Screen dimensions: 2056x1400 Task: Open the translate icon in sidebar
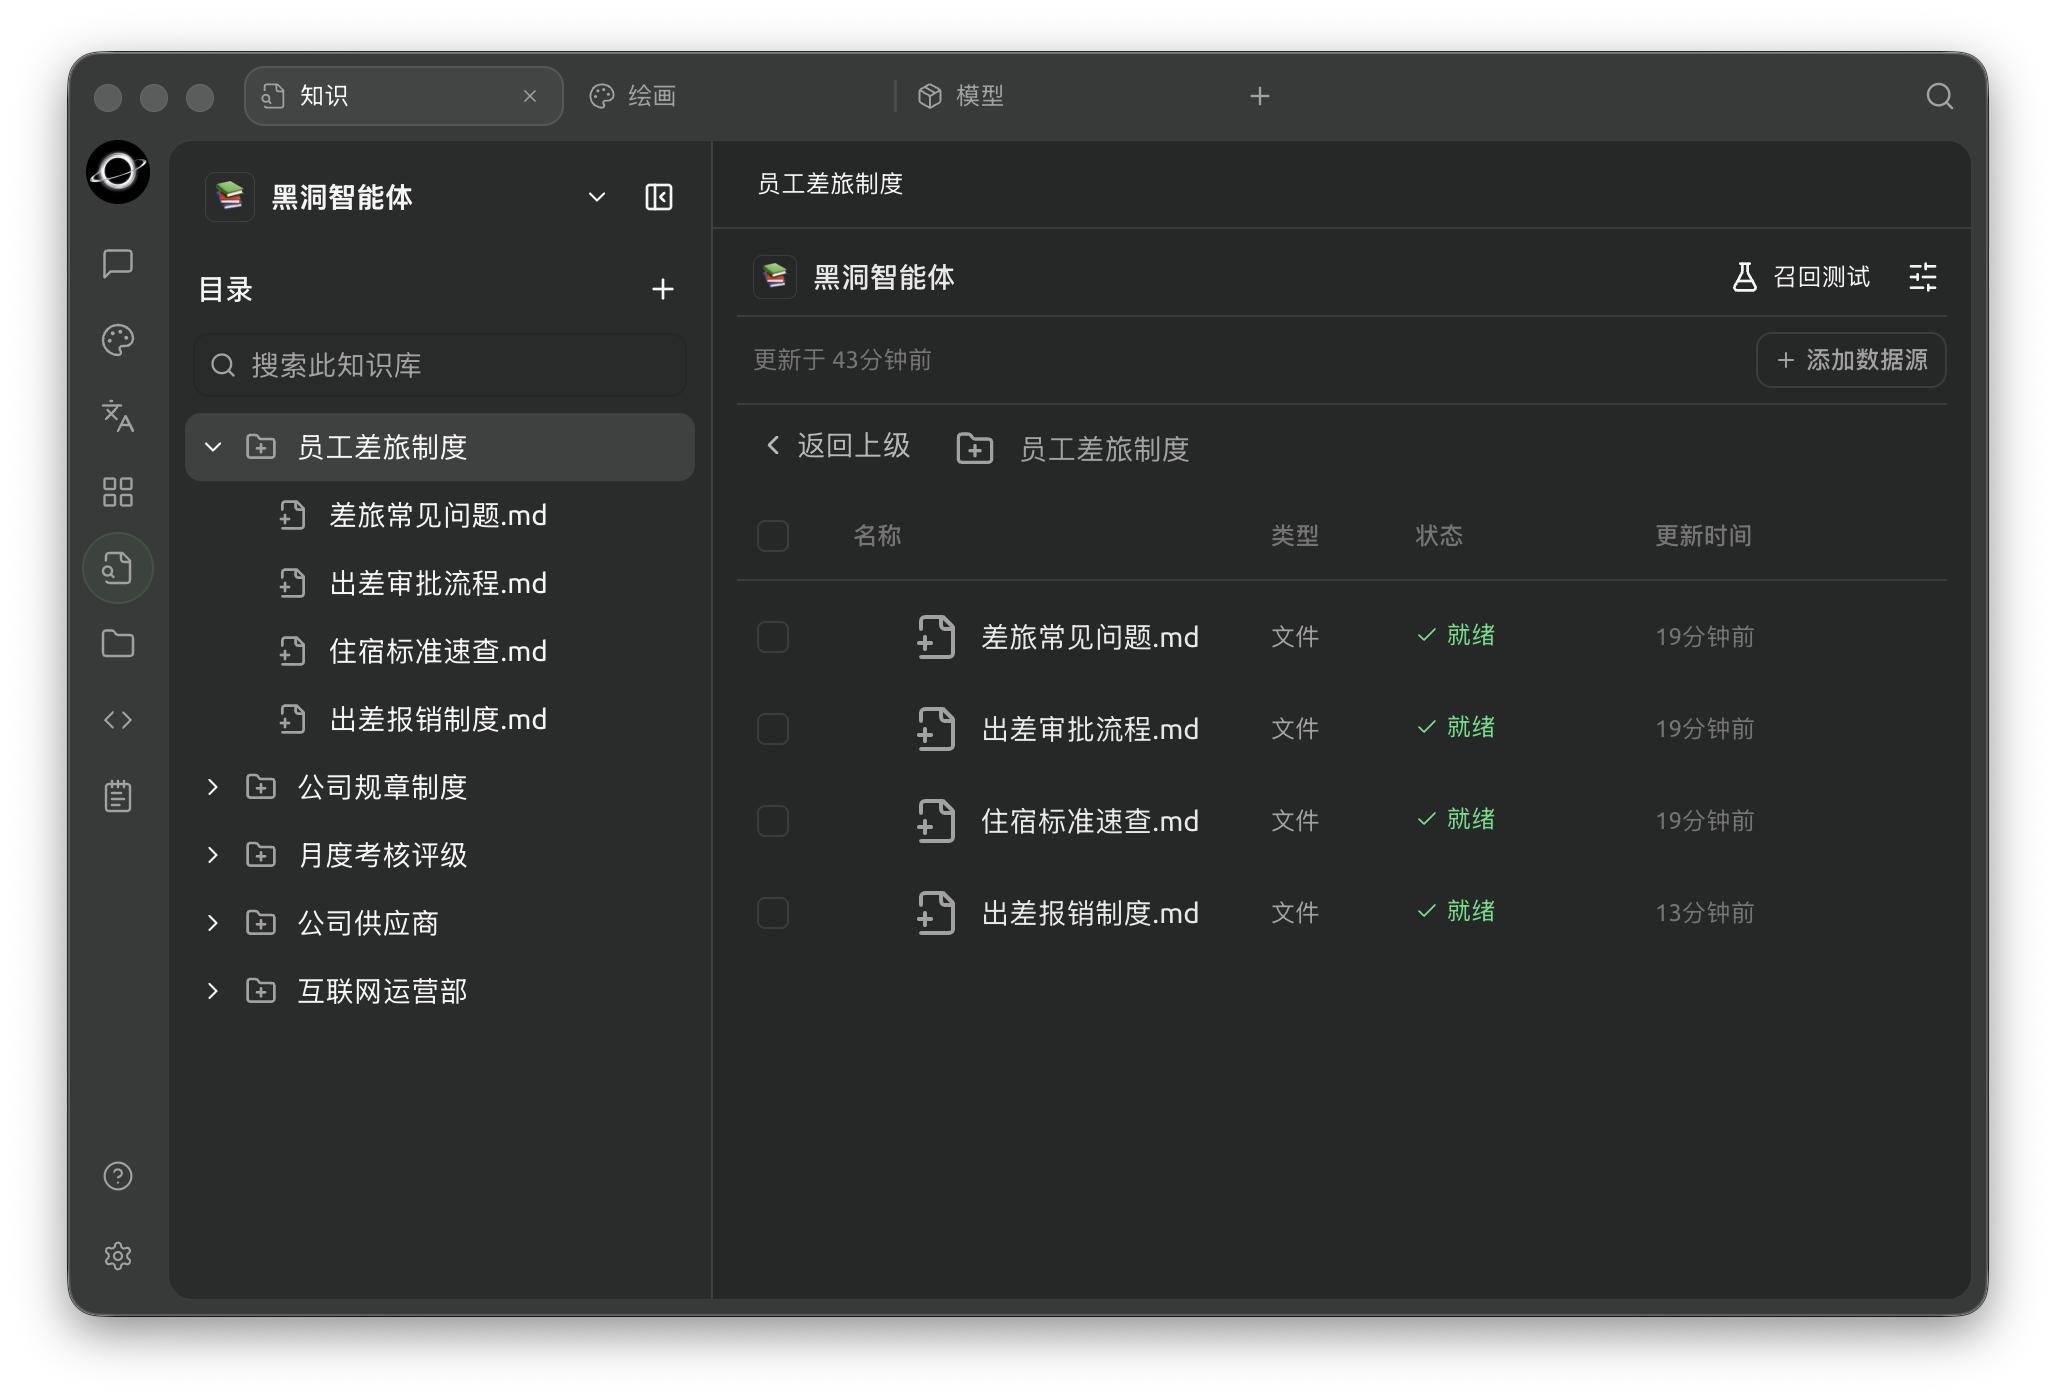coord(118,416)
